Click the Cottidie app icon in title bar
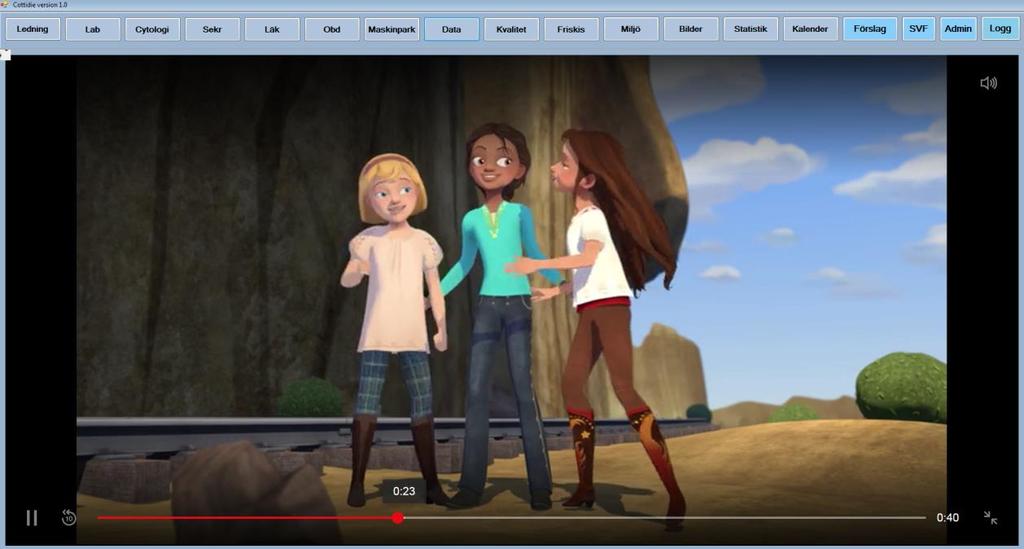This screenshot has width=1024, height=549. click(x=5, y=5)
